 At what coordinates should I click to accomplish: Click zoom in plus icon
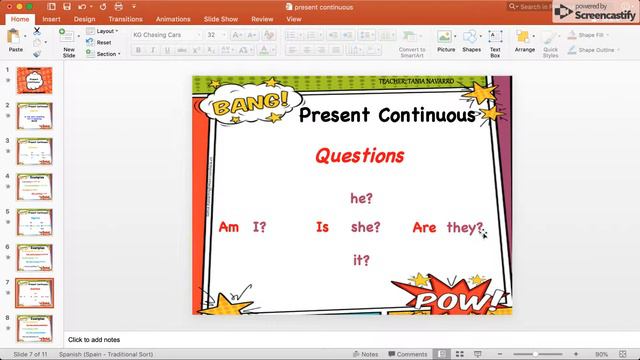click(x=576, y=354)
